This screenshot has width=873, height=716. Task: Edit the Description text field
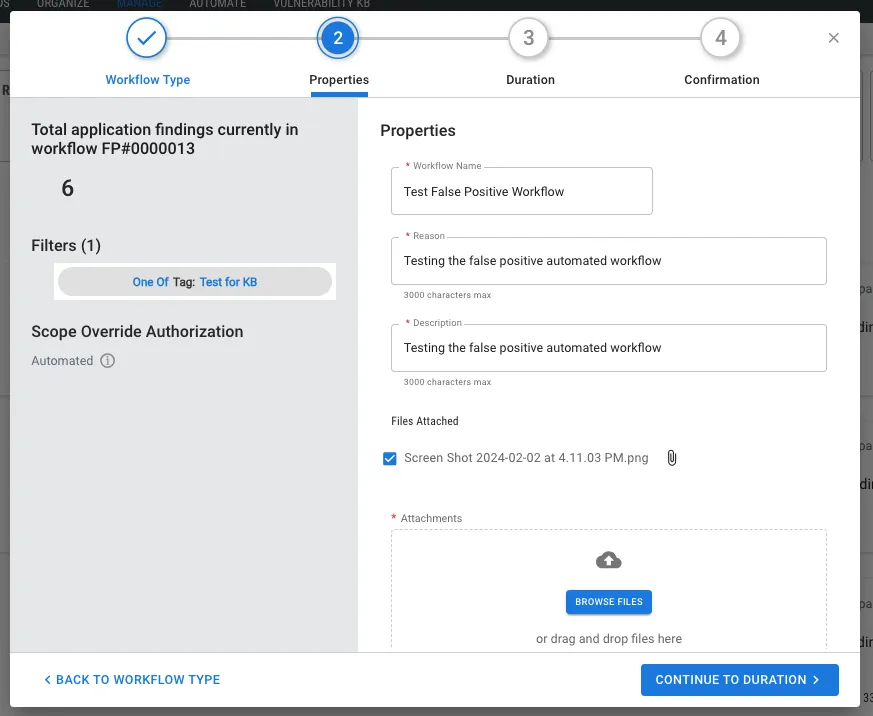point(609,348)
